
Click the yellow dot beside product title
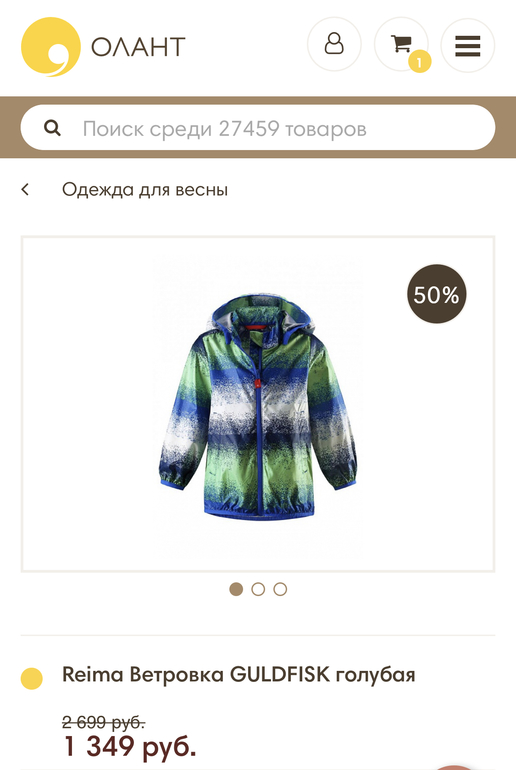tap(31, 679)
